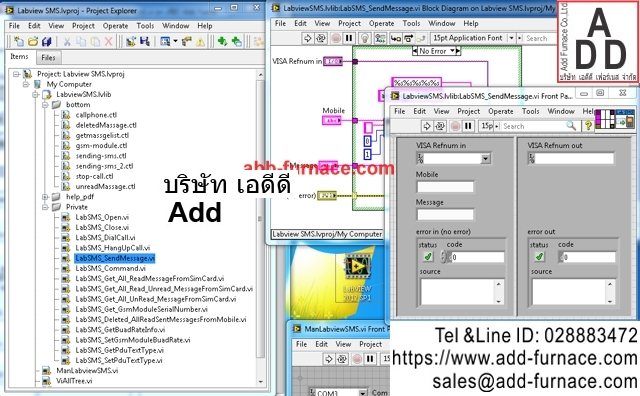Click Paste icon in Project Explorer toolbar
The image size is (640, 396).
pyautogui.click(x=95, y=41)
